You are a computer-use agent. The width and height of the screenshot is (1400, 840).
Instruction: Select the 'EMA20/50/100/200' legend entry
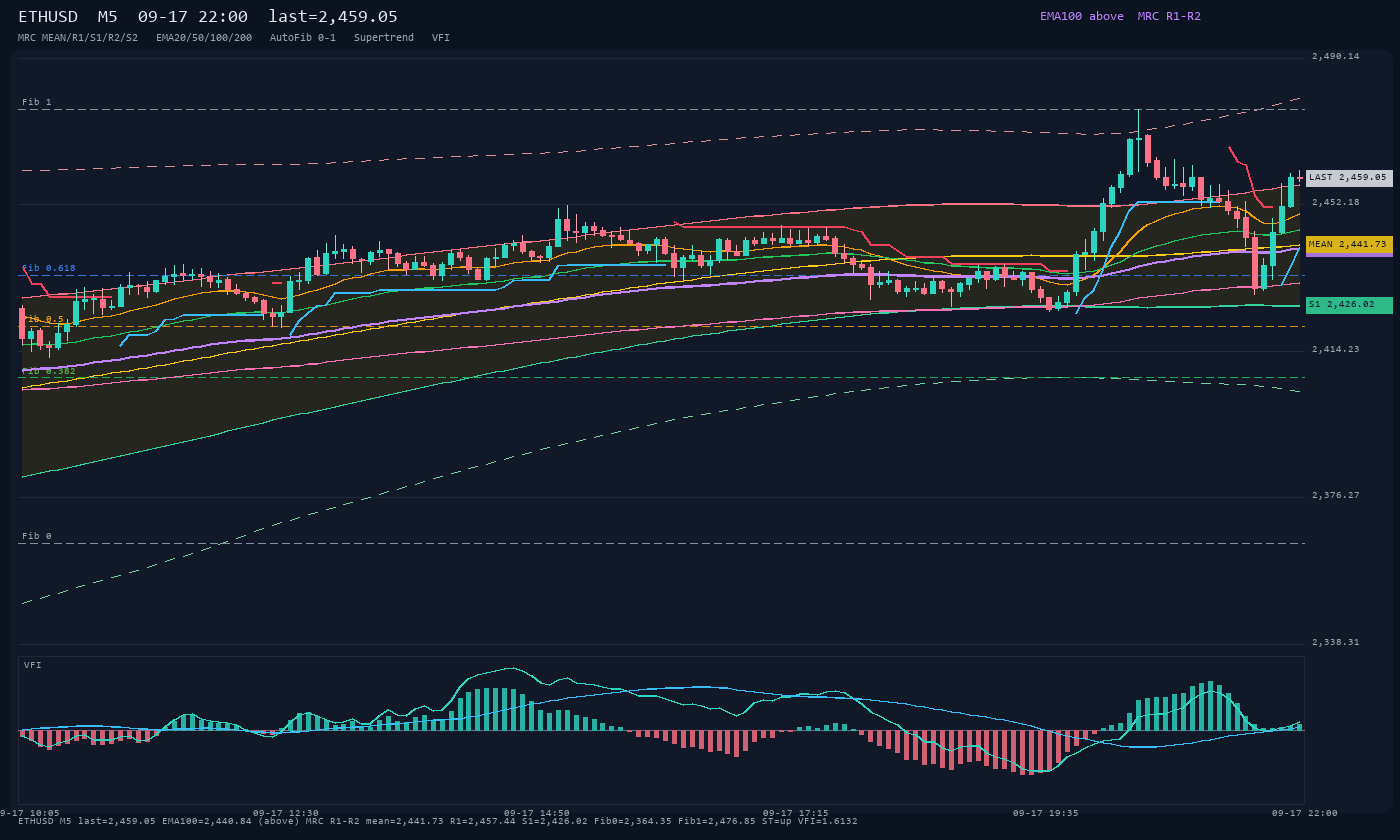pyautogui.click(x=204, y=37)
